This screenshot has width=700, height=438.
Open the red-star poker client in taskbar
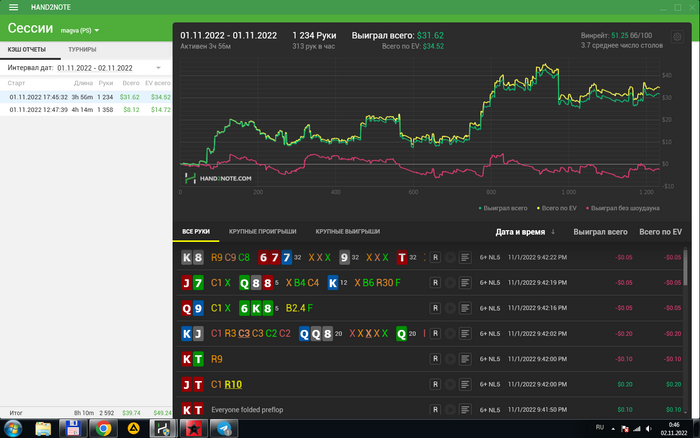193,429
